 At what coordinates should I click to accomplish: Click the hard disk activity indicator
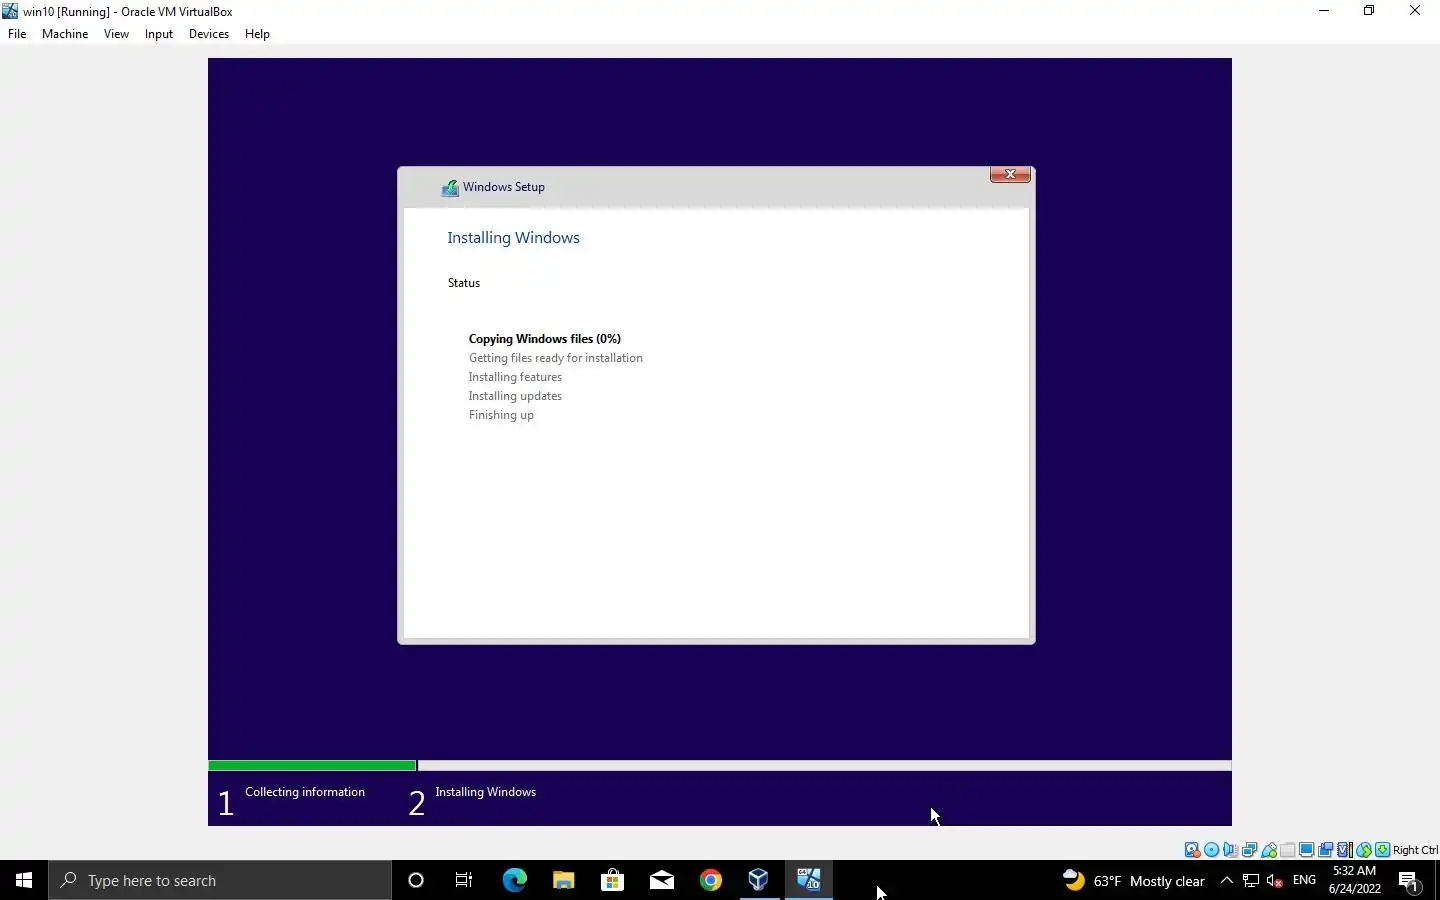[1192, 850]
